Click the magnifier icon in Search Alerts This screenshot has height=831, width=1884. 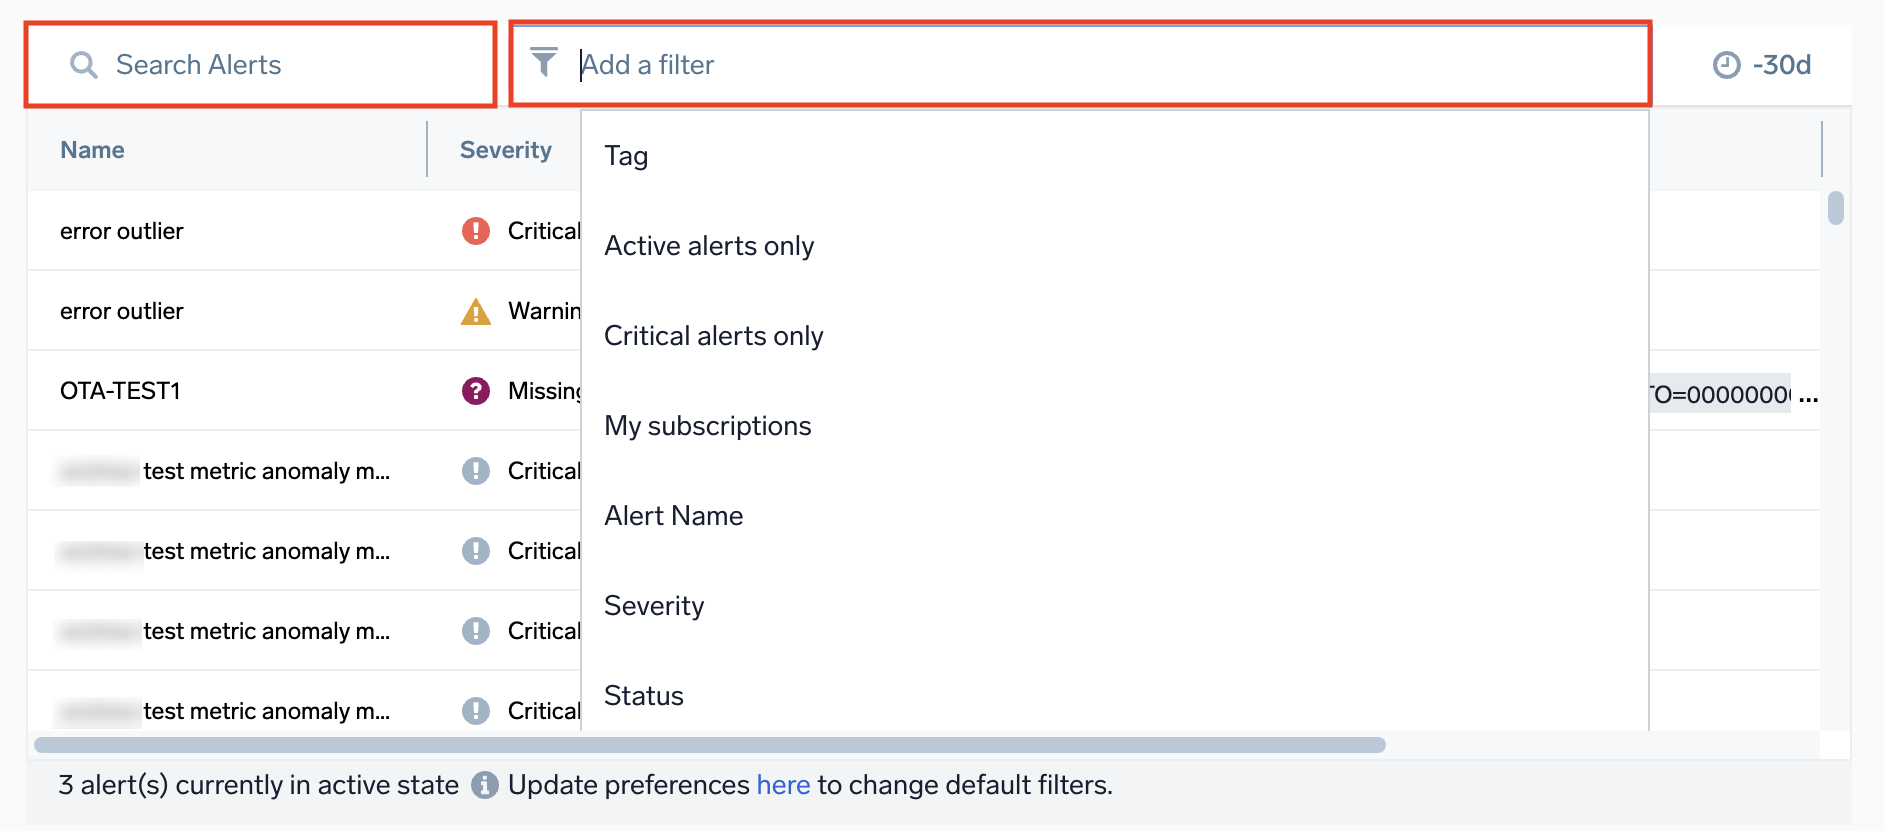pos(83,65)
